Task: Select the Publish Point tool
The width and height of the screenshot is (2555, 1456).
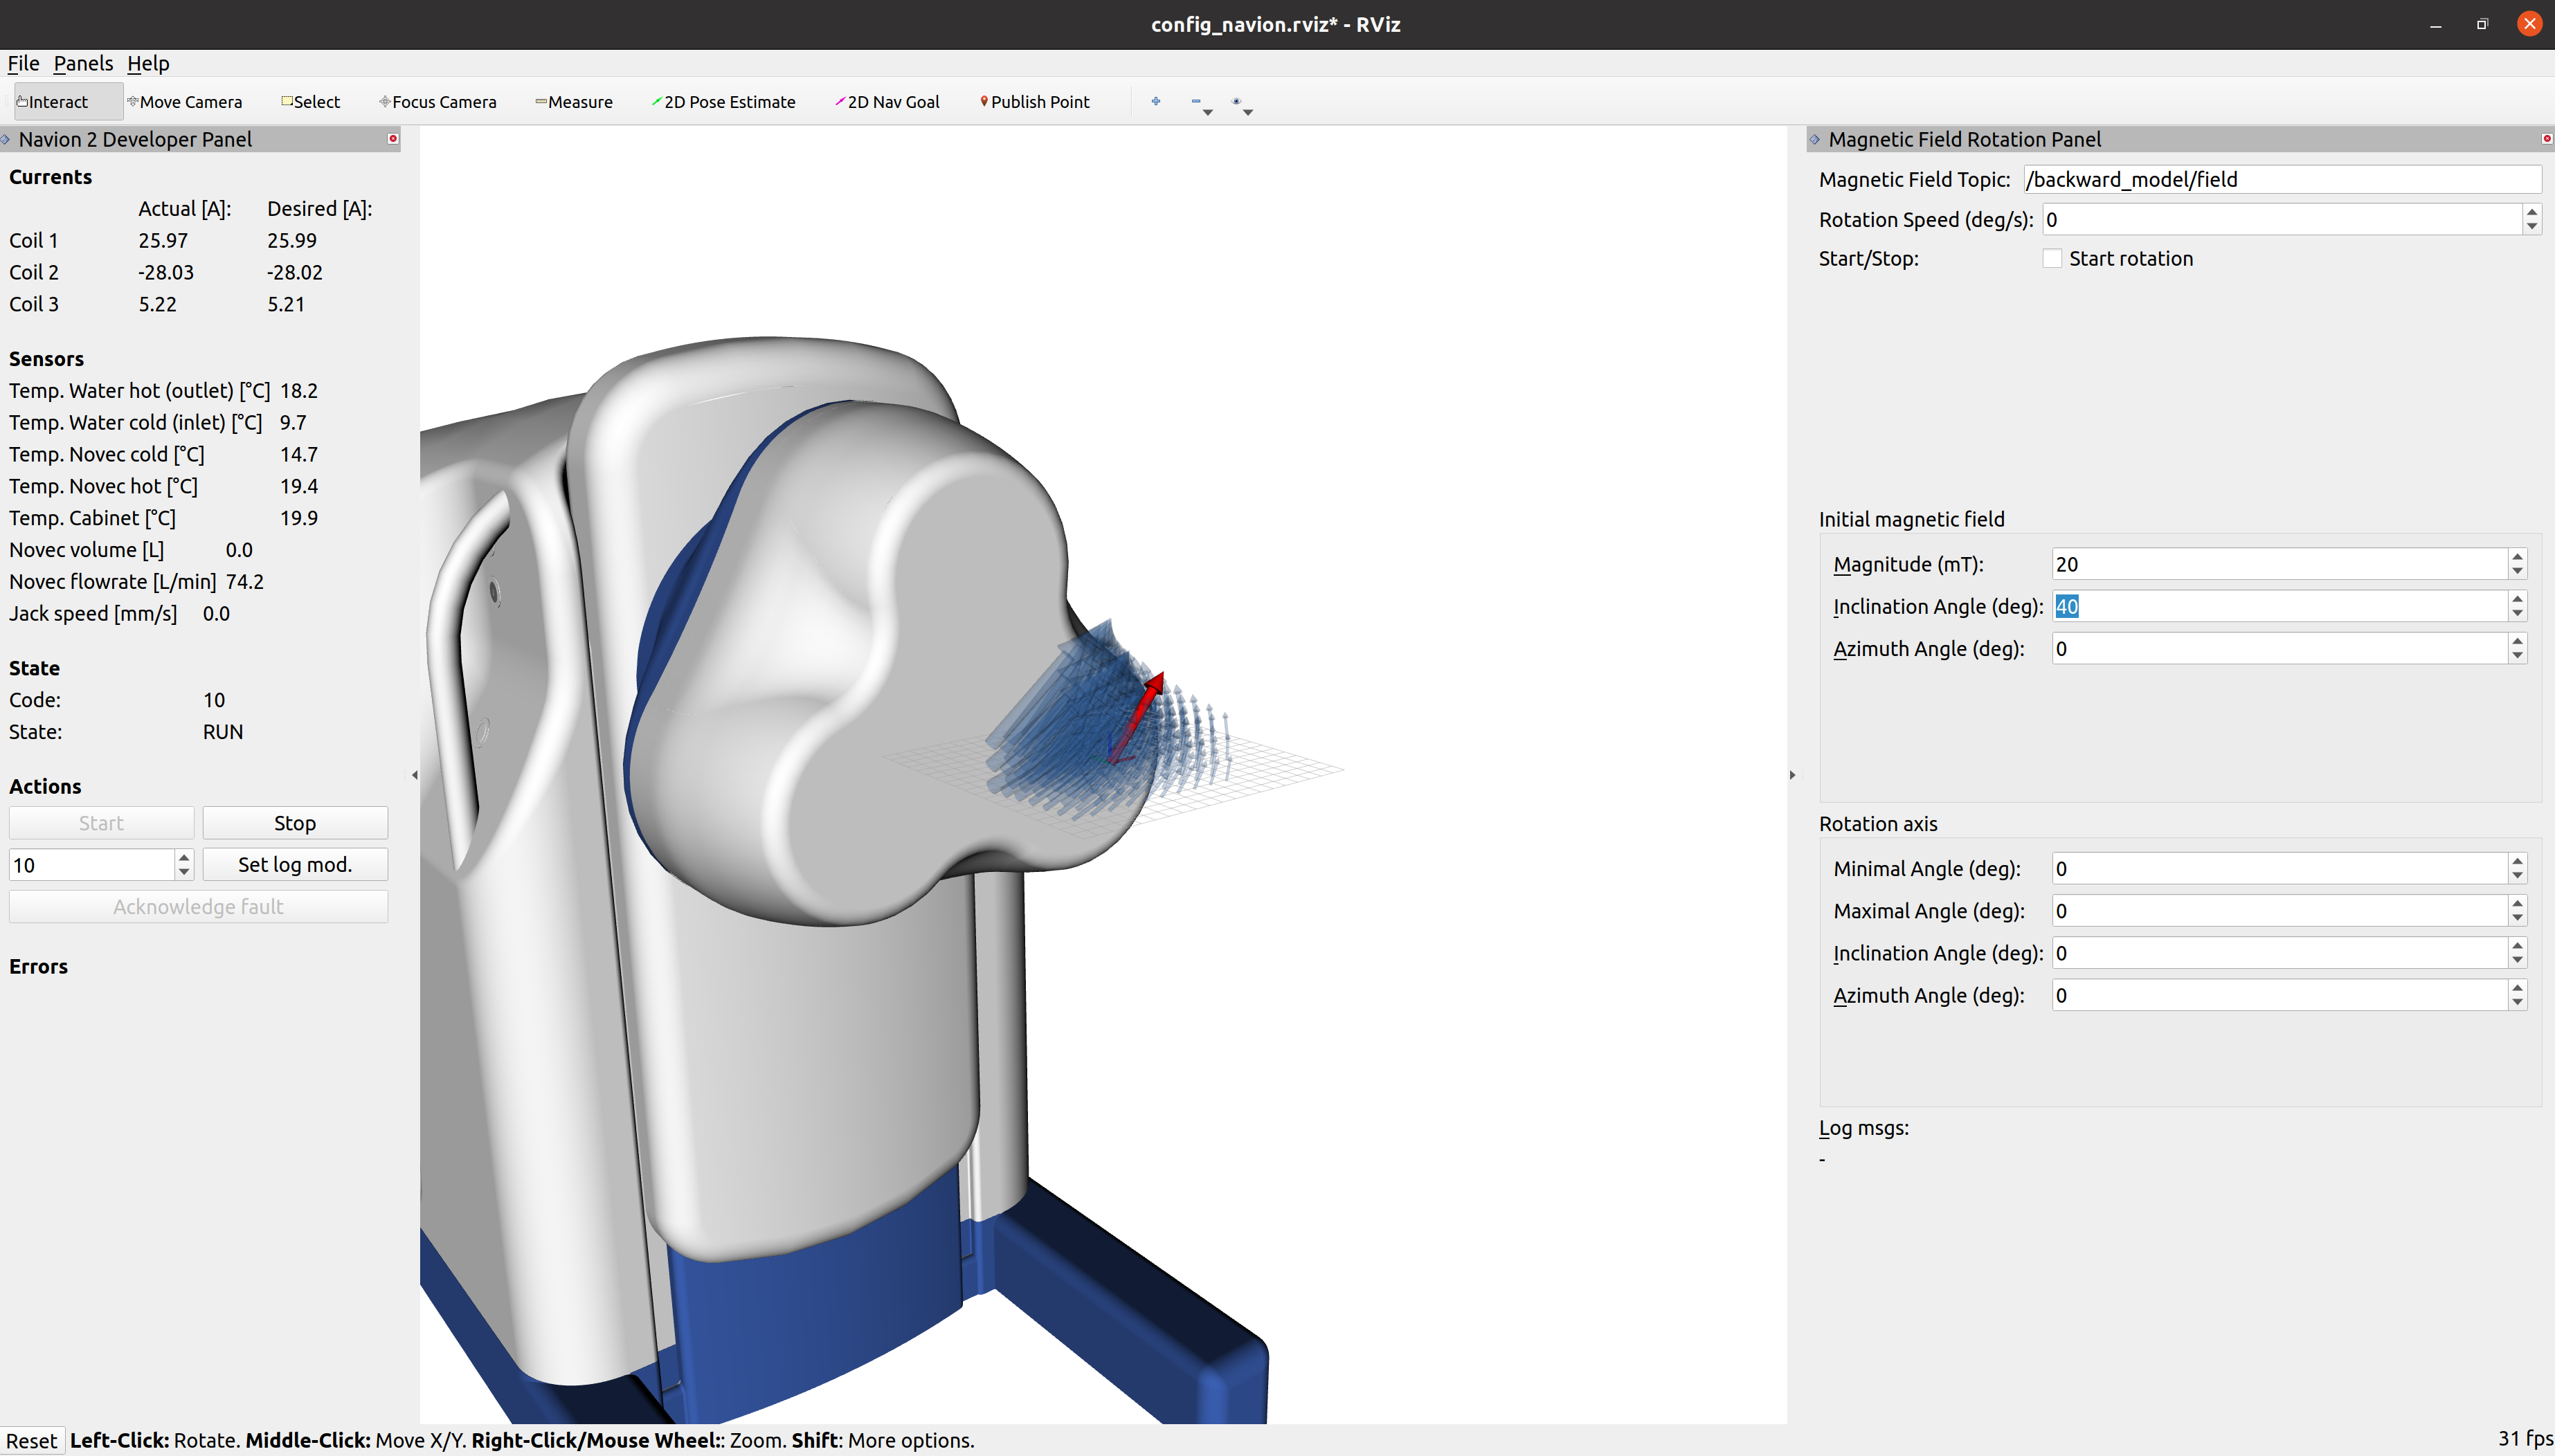Action: coord(1035,102)
